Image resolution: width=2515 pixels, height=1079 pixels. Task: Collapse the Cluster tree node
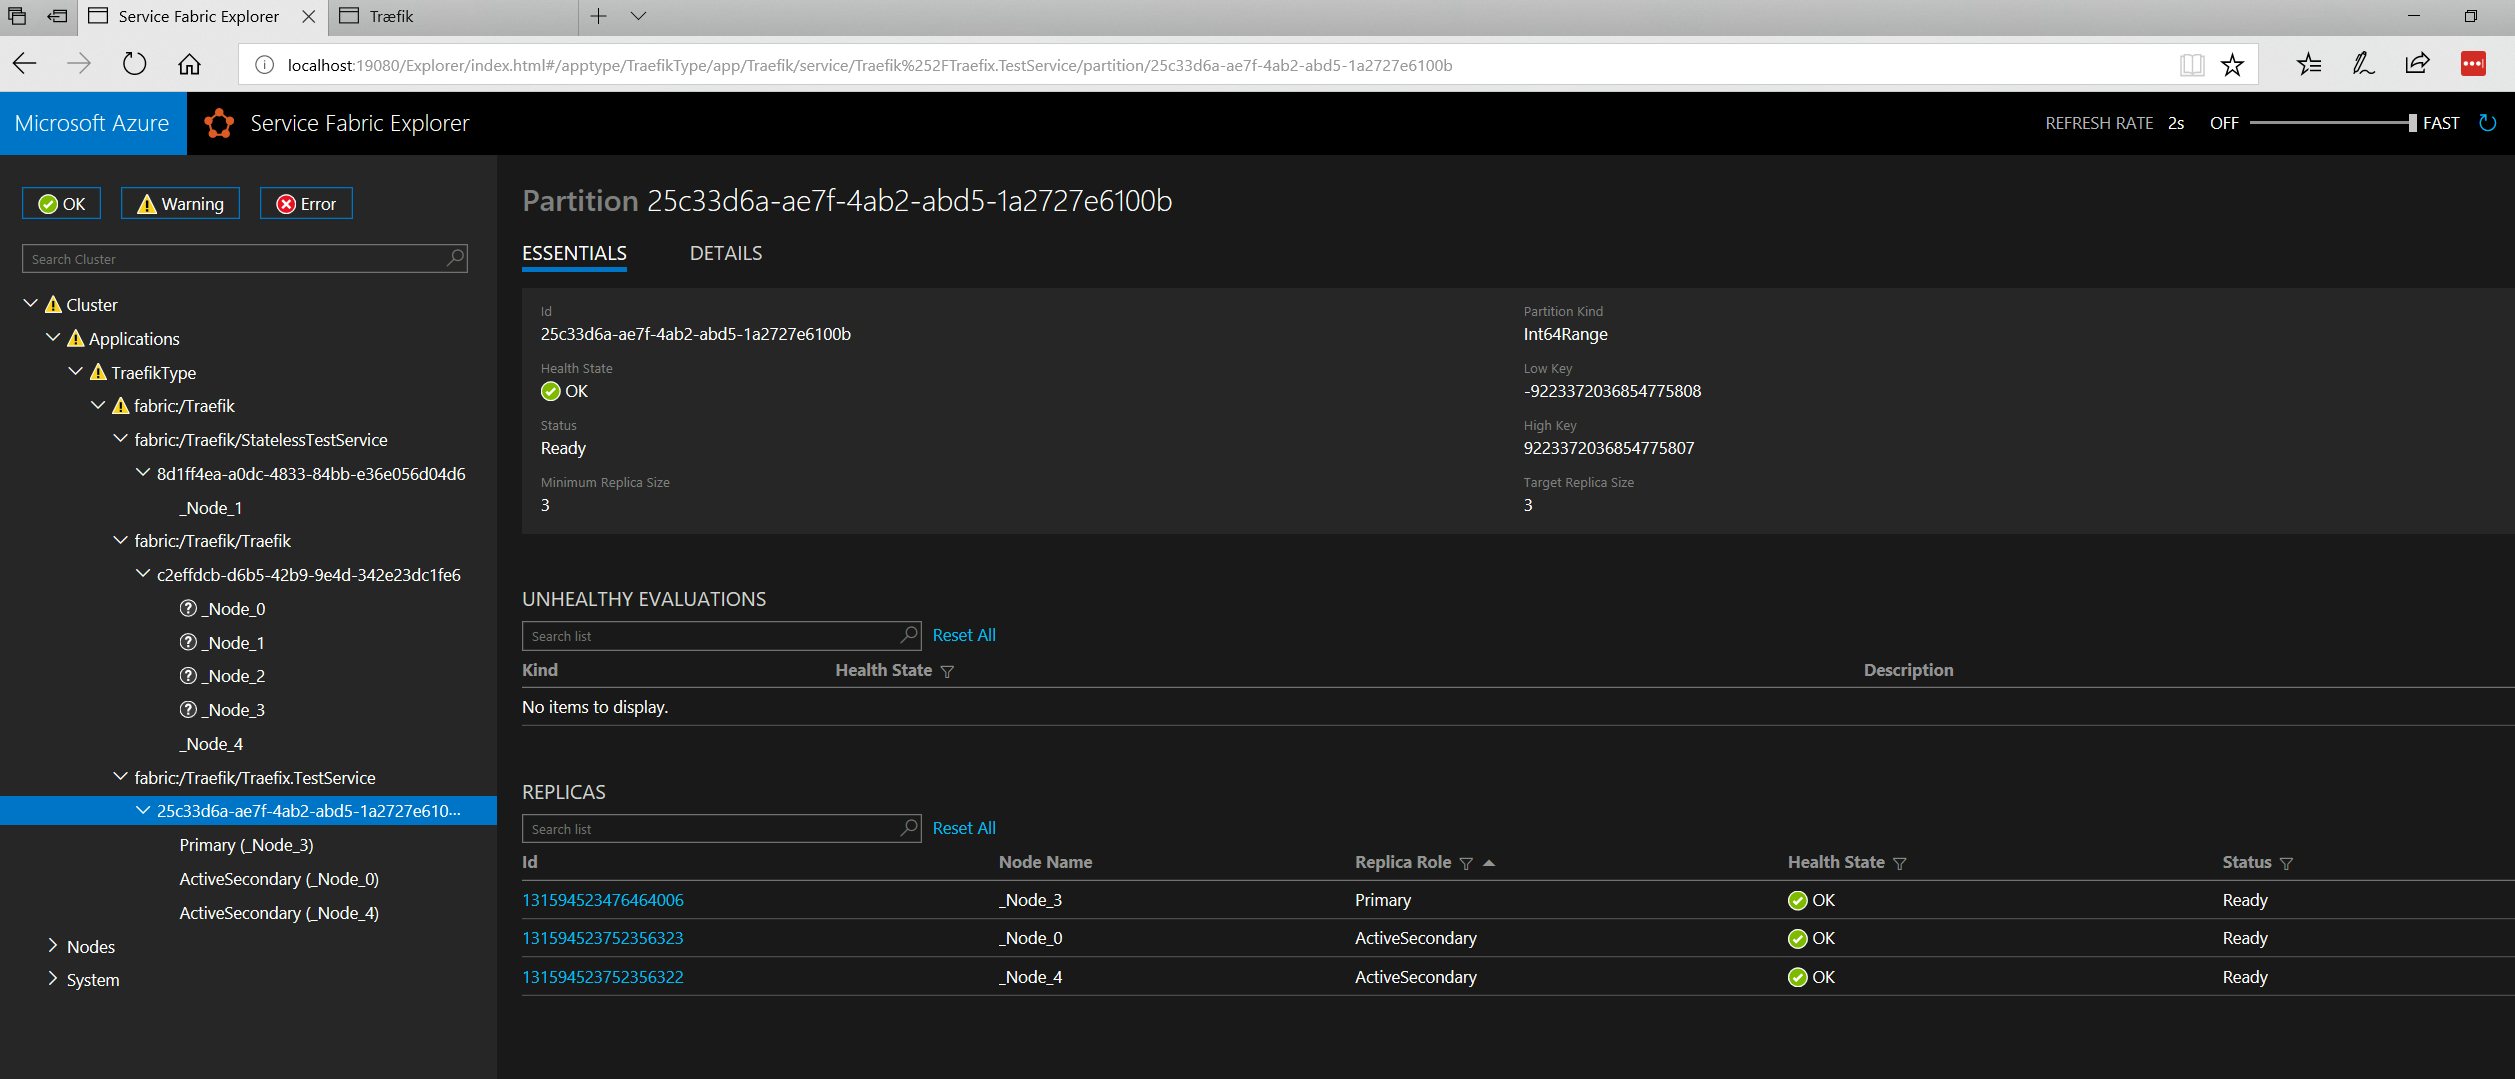click(x=31, y=303)
